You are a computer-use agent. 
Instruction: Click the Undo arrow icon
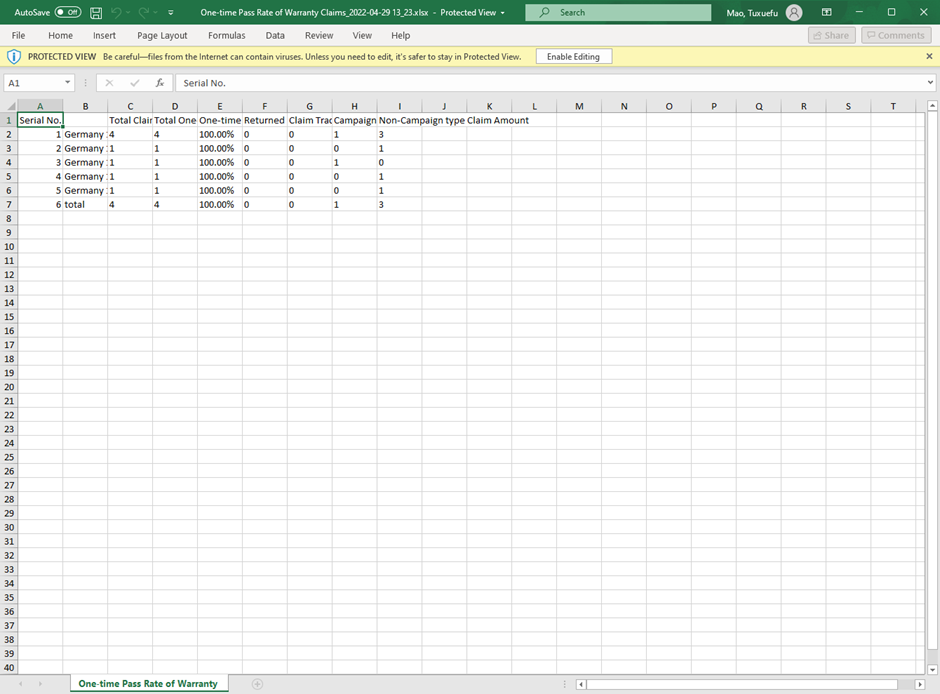116,12
